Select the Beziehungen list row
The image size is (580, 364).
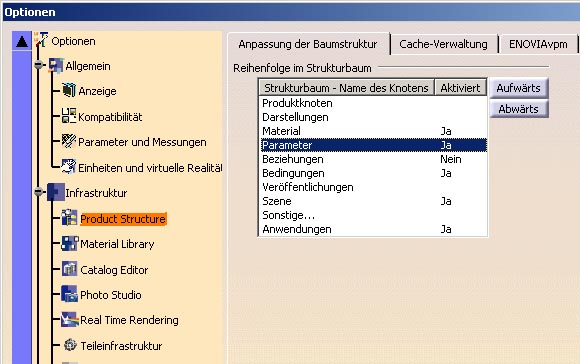coord(373,159)
